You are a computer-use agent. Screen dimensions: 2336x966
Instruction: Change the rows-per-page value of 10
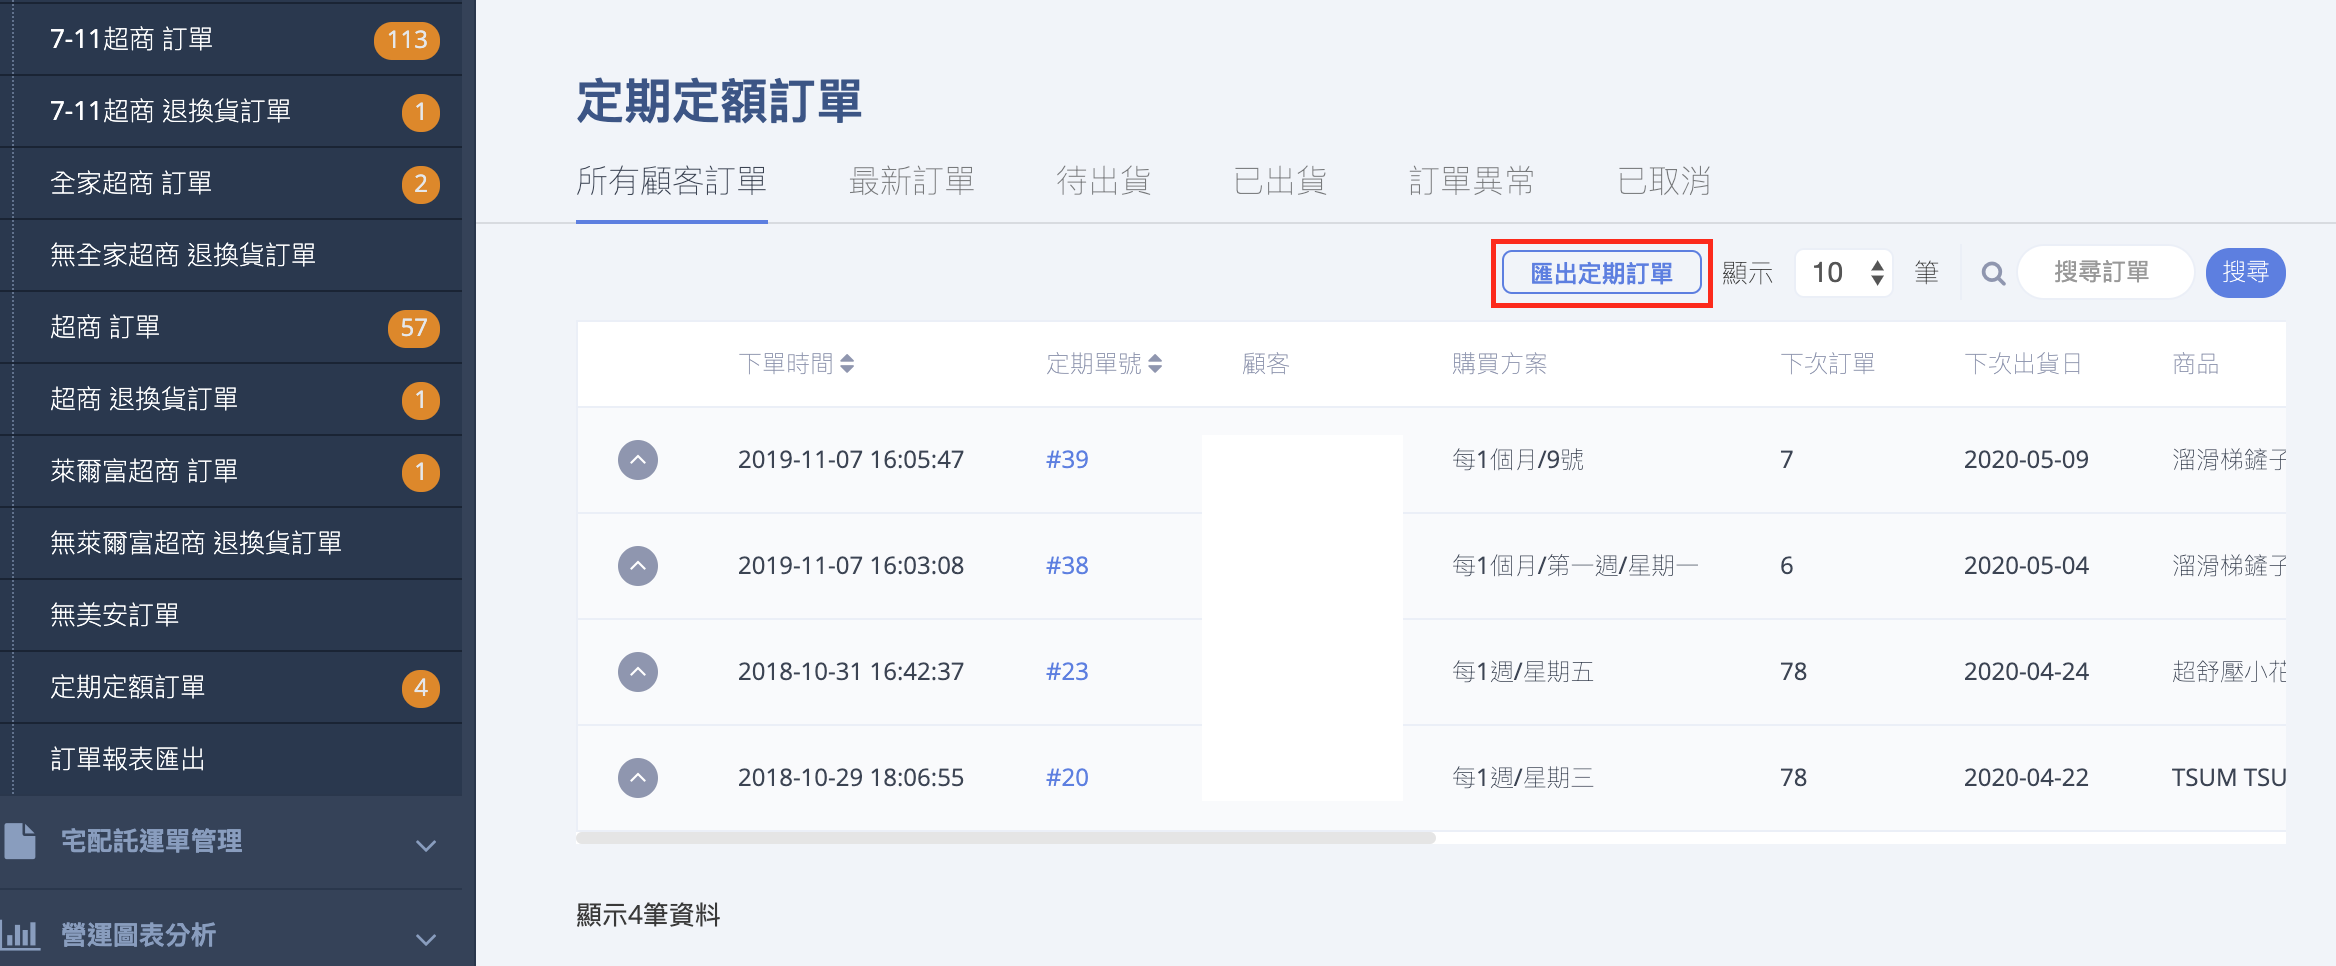1843,273
